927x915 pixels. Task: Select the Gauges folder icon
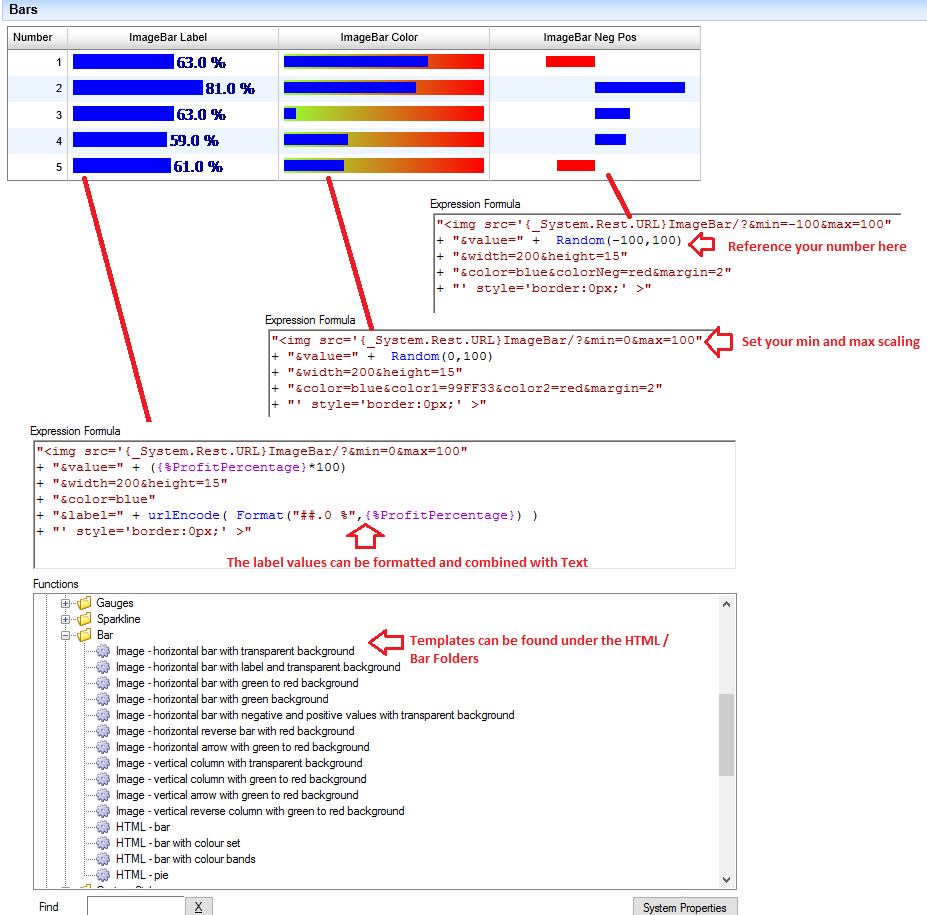click(x=85, y=603)
